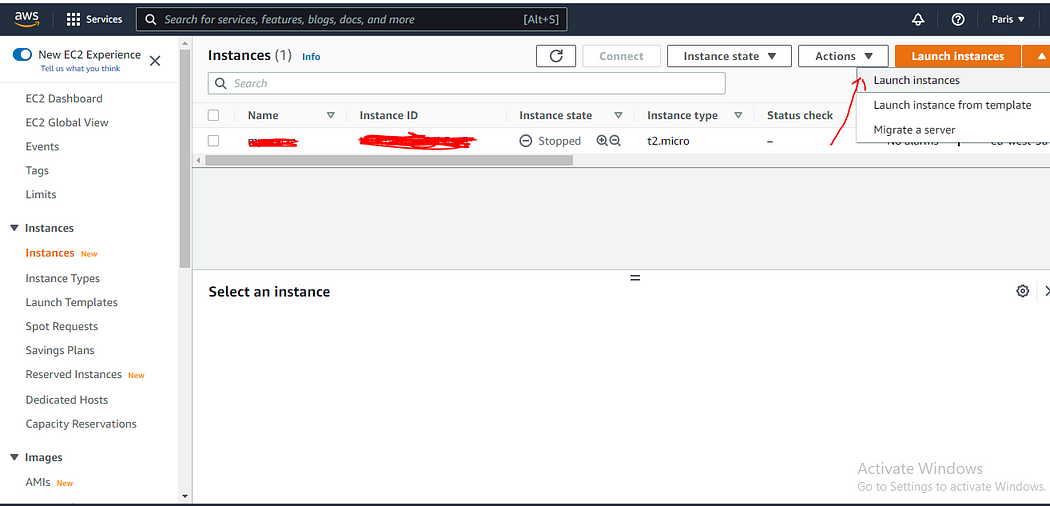Open Launch Templates
1050x506 pixels.
(x=72, y=303)
